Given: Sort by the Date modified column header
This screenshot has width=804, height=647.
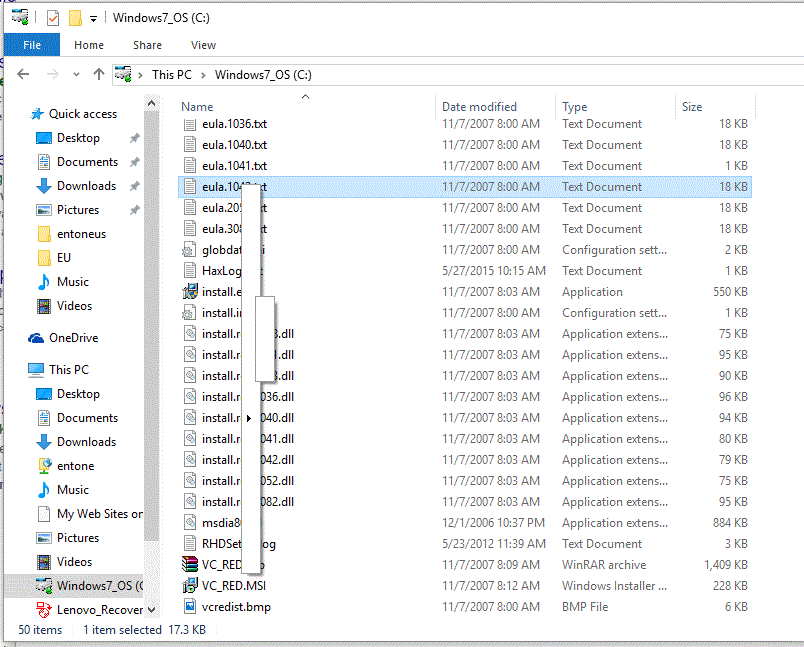Looking at the screenshot, I should click(479, 107).
